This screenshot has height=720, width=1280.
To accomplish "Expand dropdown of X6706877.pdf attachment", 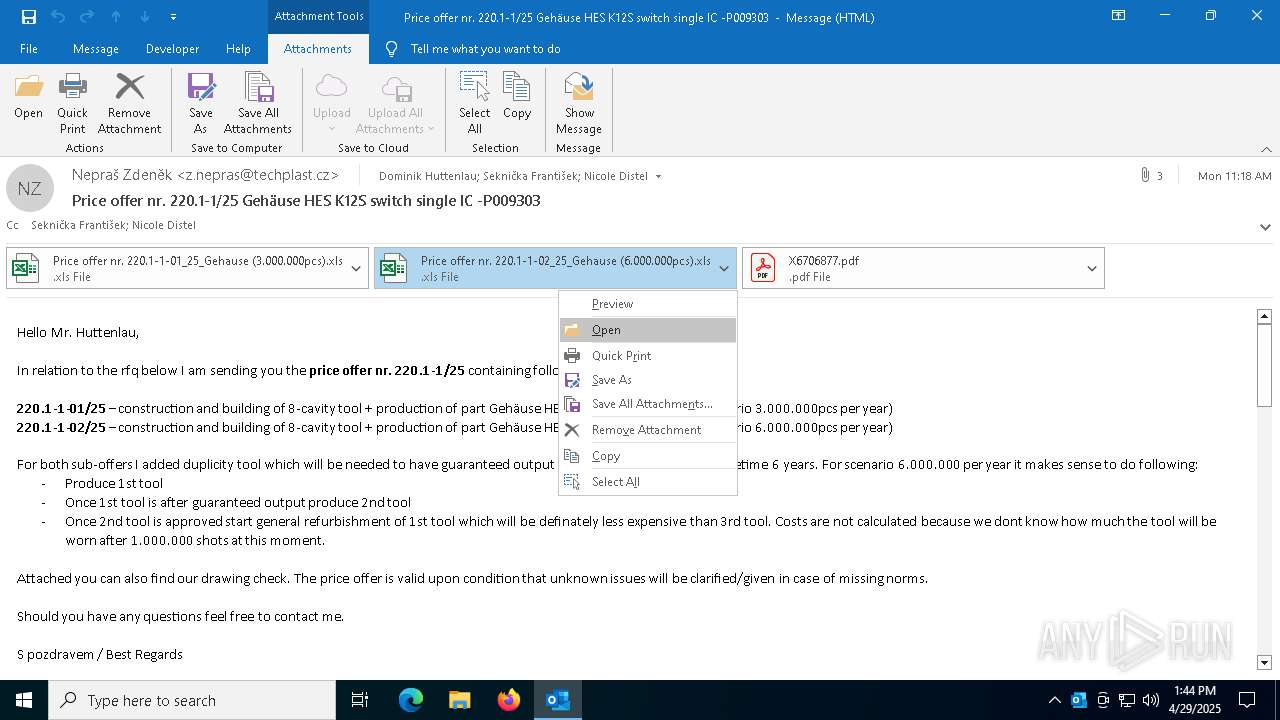I will pos(1092,268).
